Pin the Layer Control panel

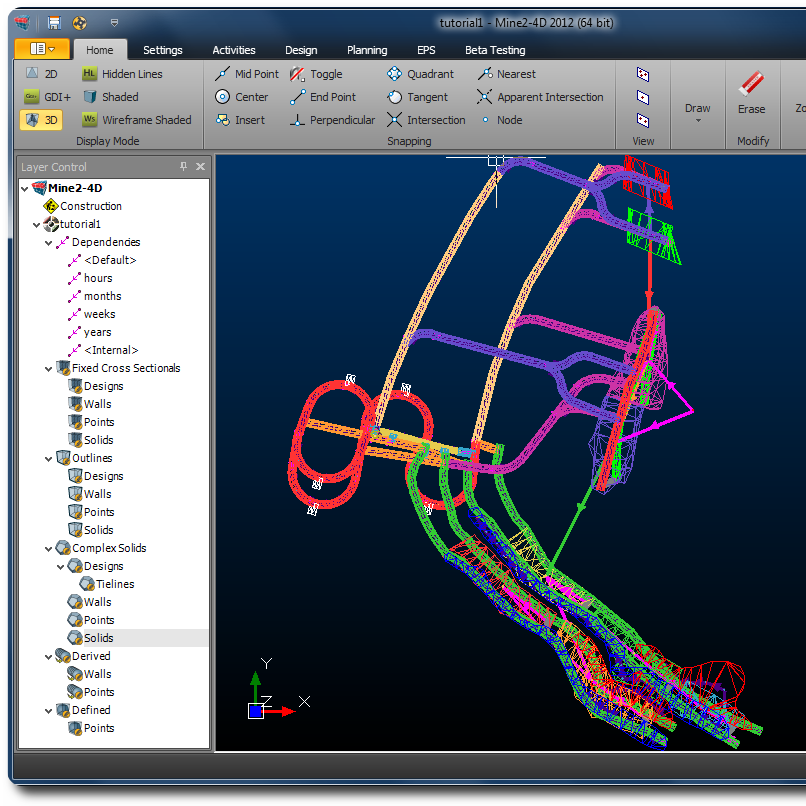tap(184, 166)
